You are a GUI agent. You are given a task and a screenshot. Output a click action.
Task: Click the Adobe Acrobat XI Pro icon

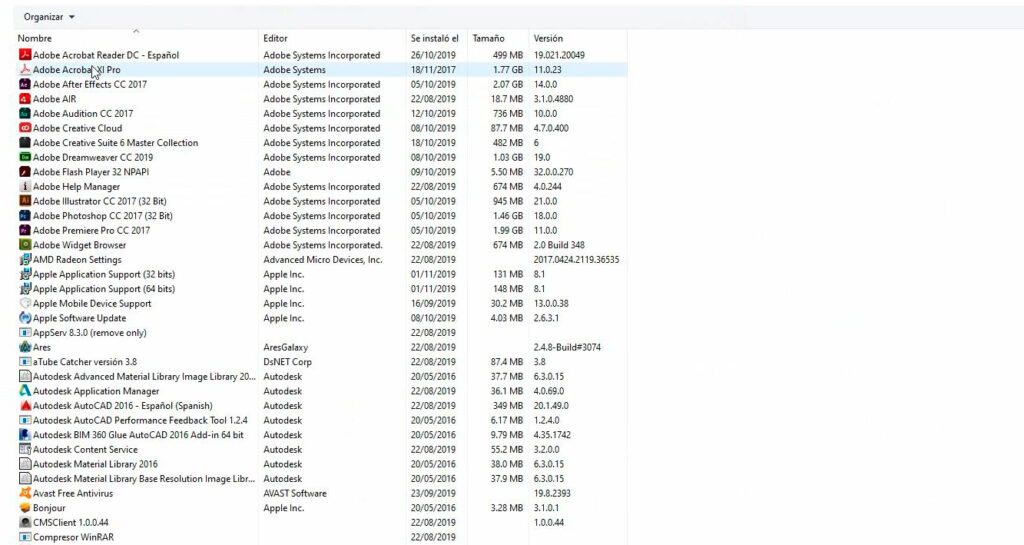[x=25, y=70]
